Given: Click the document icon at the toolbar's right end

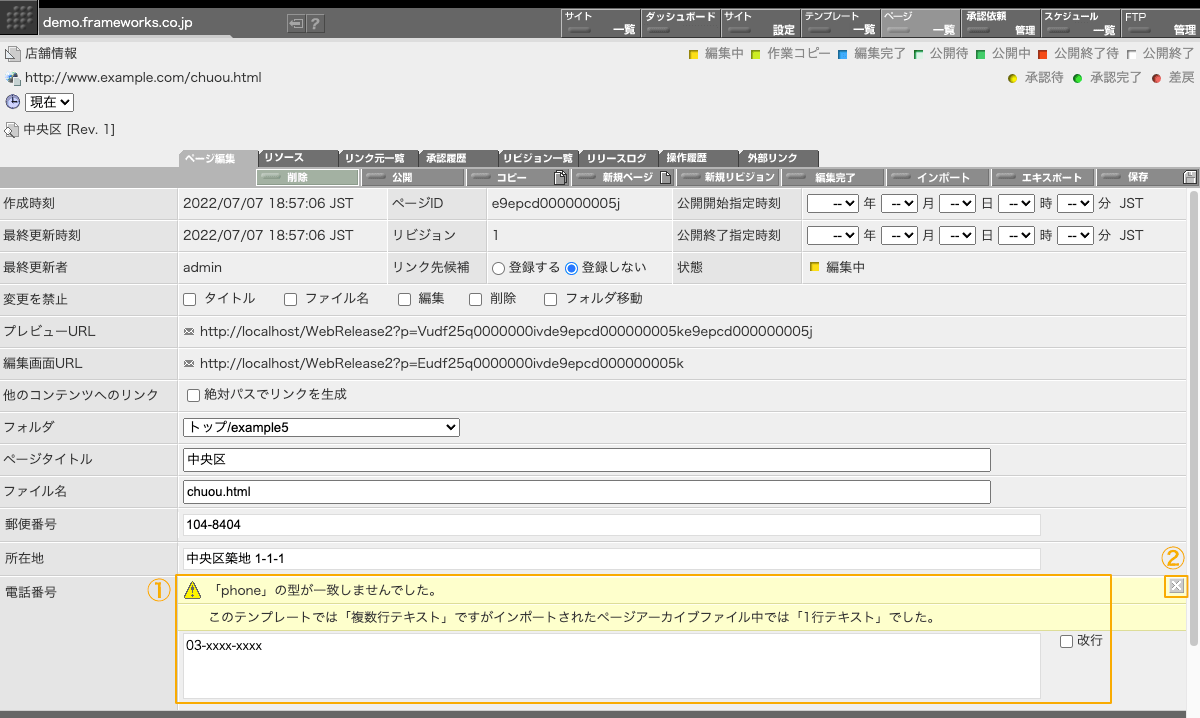Looking at the screenshot, I should 1191,176.
